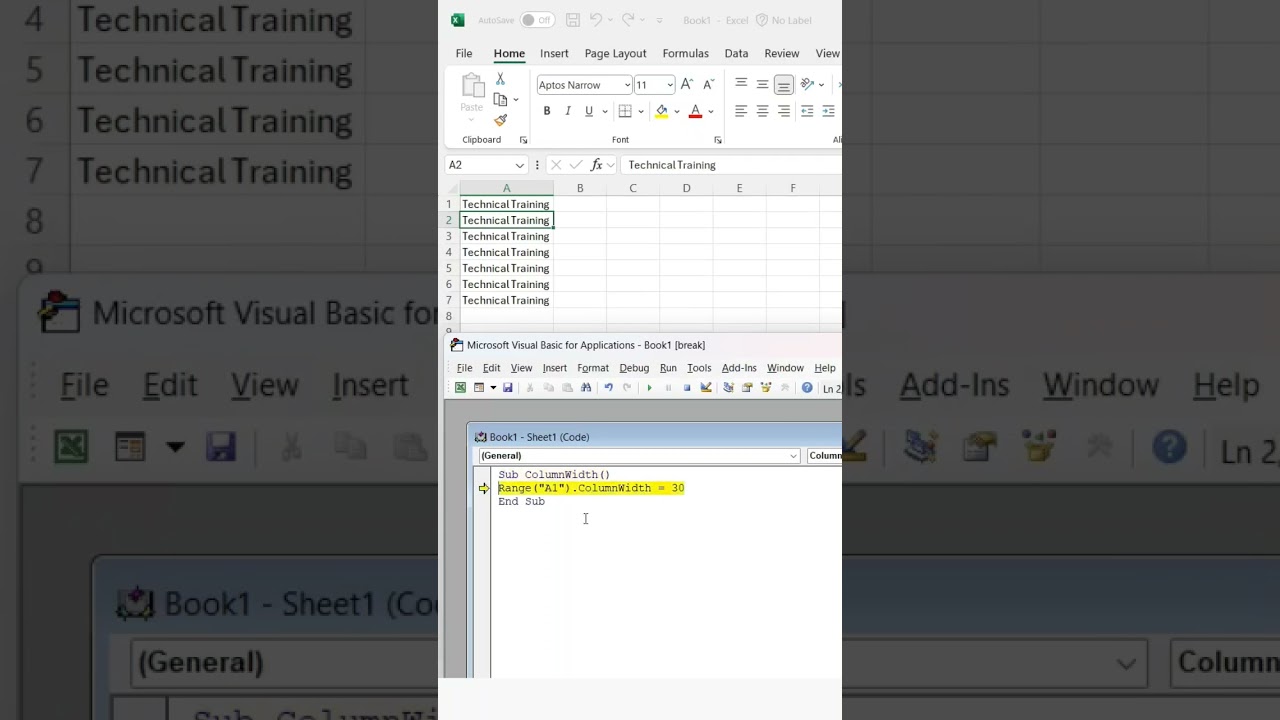
Task: Open the font color picker arrow
Action: pos(711,111)
